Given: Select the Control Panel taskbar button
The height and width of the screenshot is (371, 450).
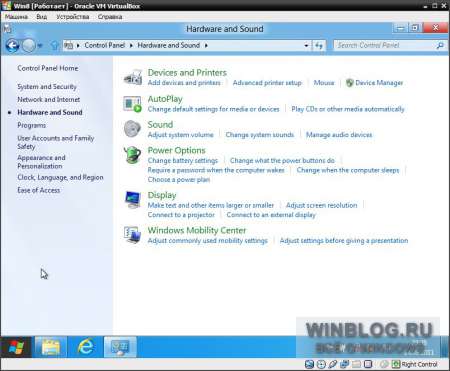Looking at the screenshot, I should 120,347.
